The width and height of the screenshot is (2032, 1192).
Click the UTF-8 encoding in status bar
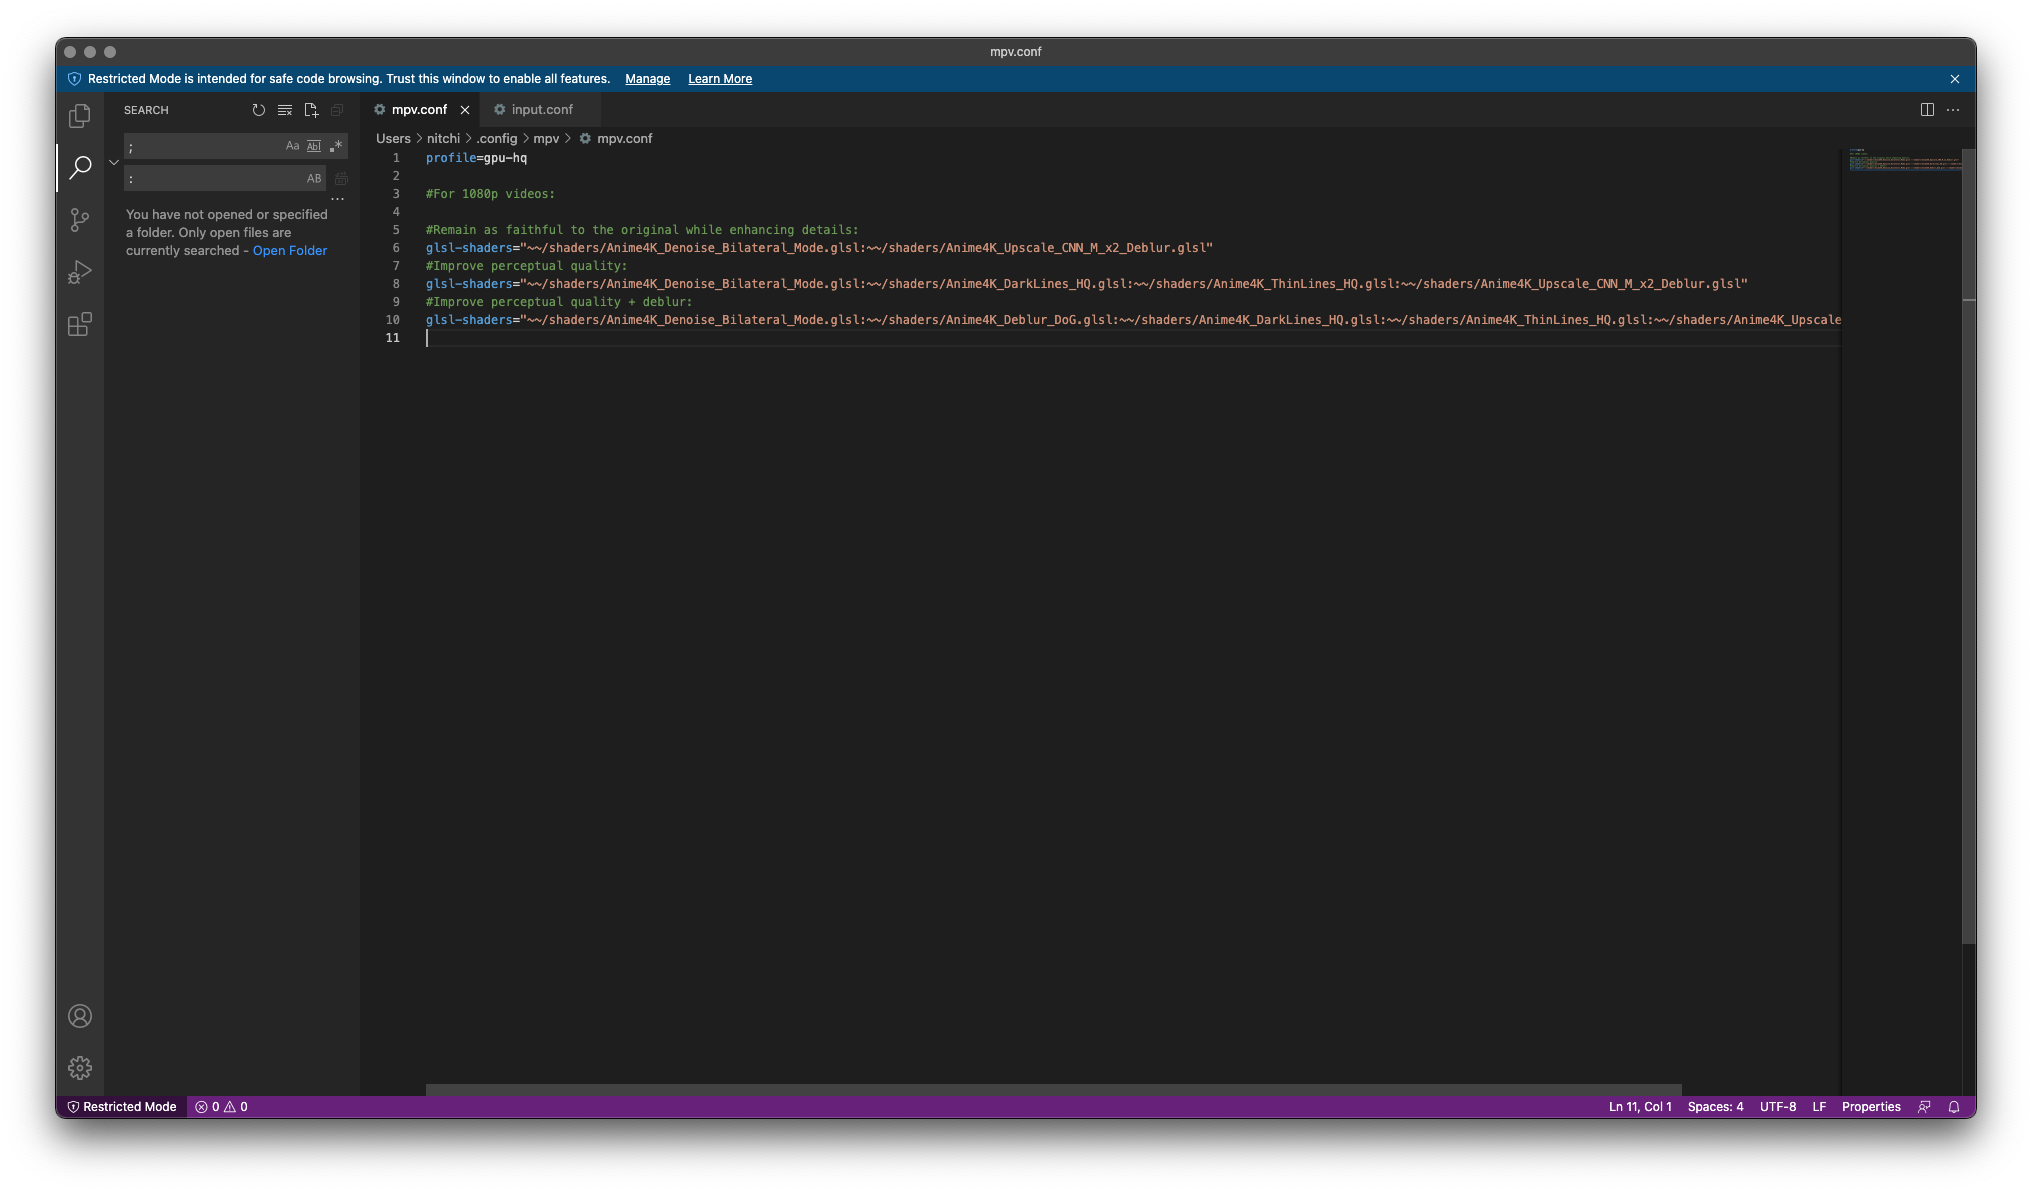[1777, 1107]
